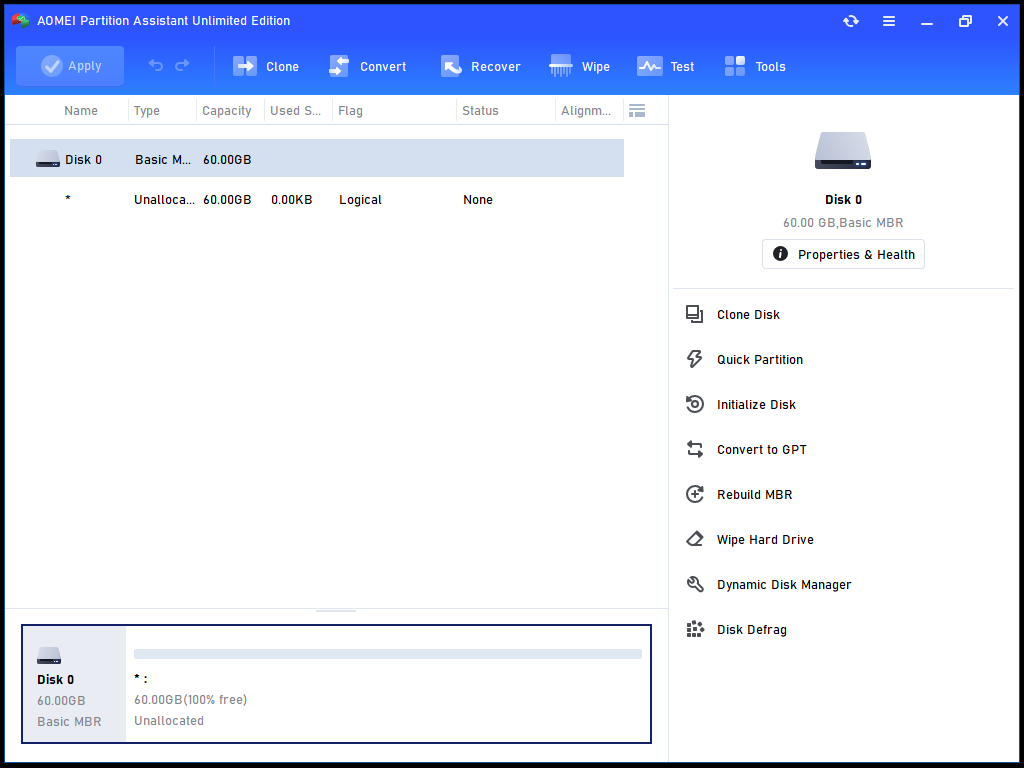Click the Initialize Disk icon
The width and height of the screenshot is (1024, 768).
[694, 404]
